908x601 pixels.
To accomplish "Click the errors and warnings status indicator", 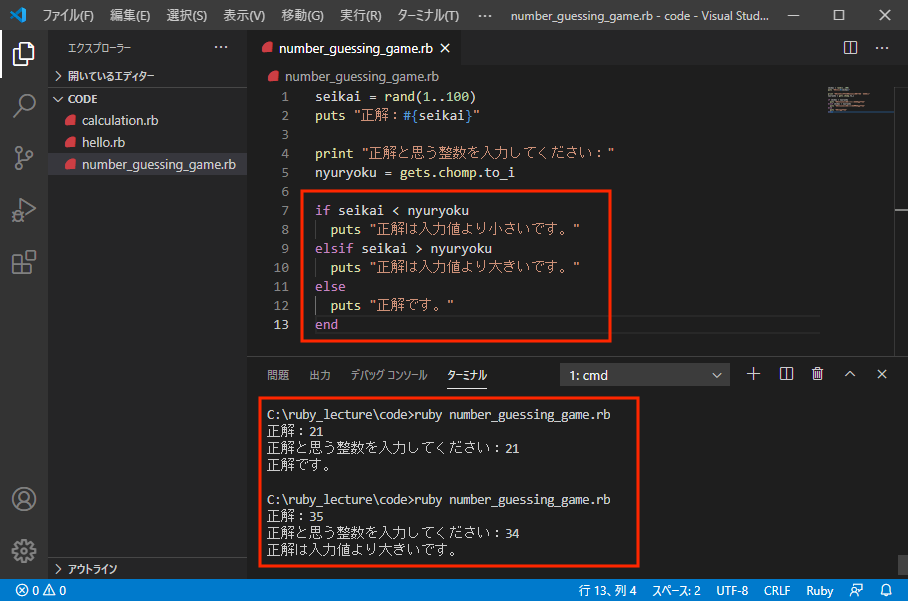I will [41, 591].
